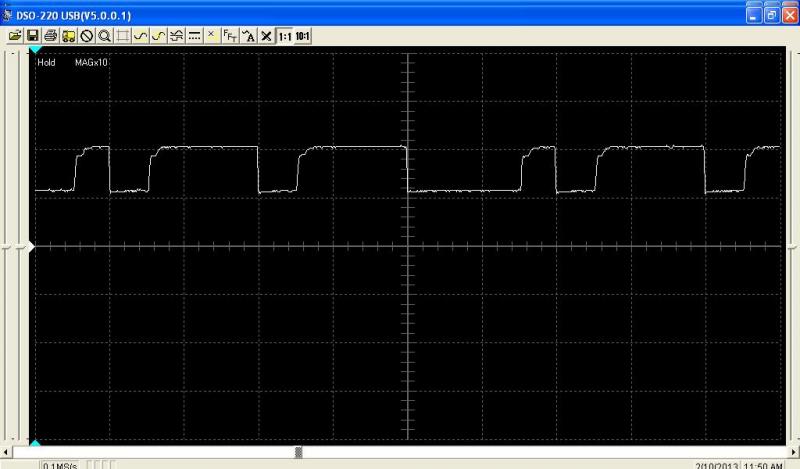Click the second sine wave channel icon
800x469 pixels.
[x=158, y=36]
